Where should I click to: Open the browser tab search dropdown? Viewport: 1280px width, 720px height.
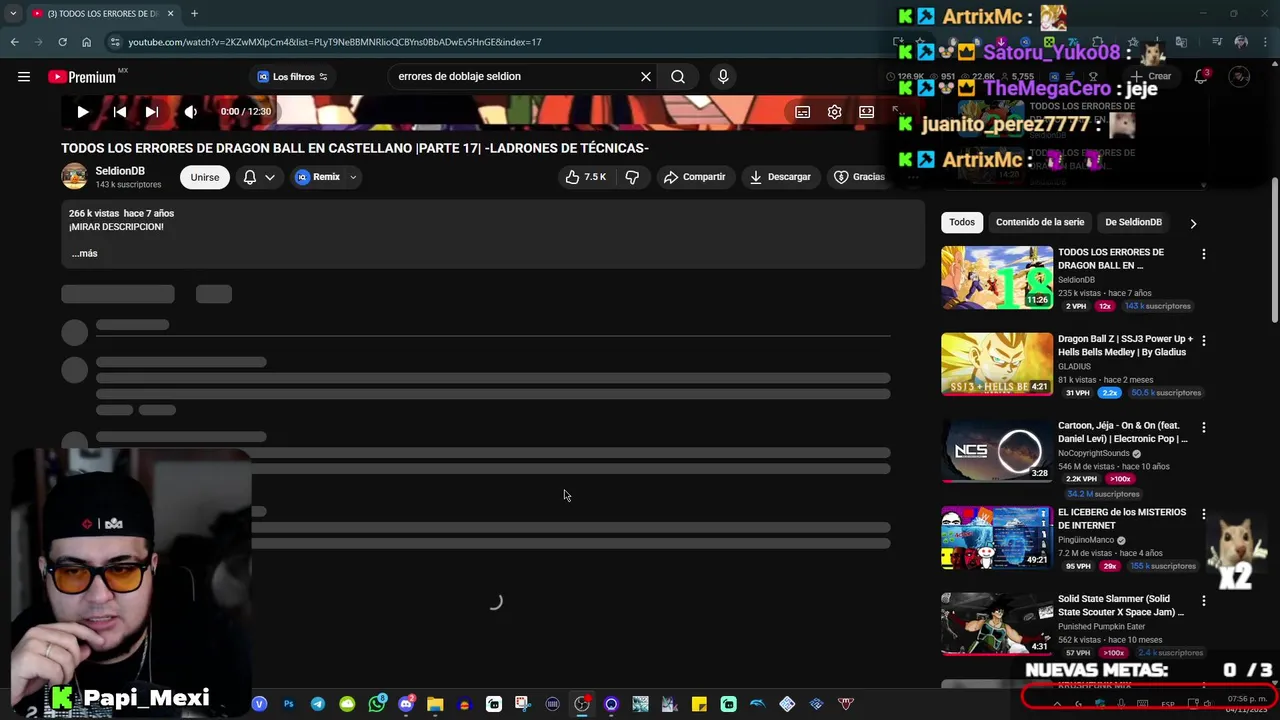(13, 14)
